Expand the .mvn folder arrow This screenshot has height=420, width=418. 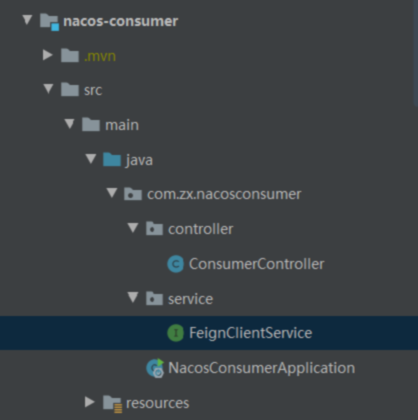click(48, 55)
